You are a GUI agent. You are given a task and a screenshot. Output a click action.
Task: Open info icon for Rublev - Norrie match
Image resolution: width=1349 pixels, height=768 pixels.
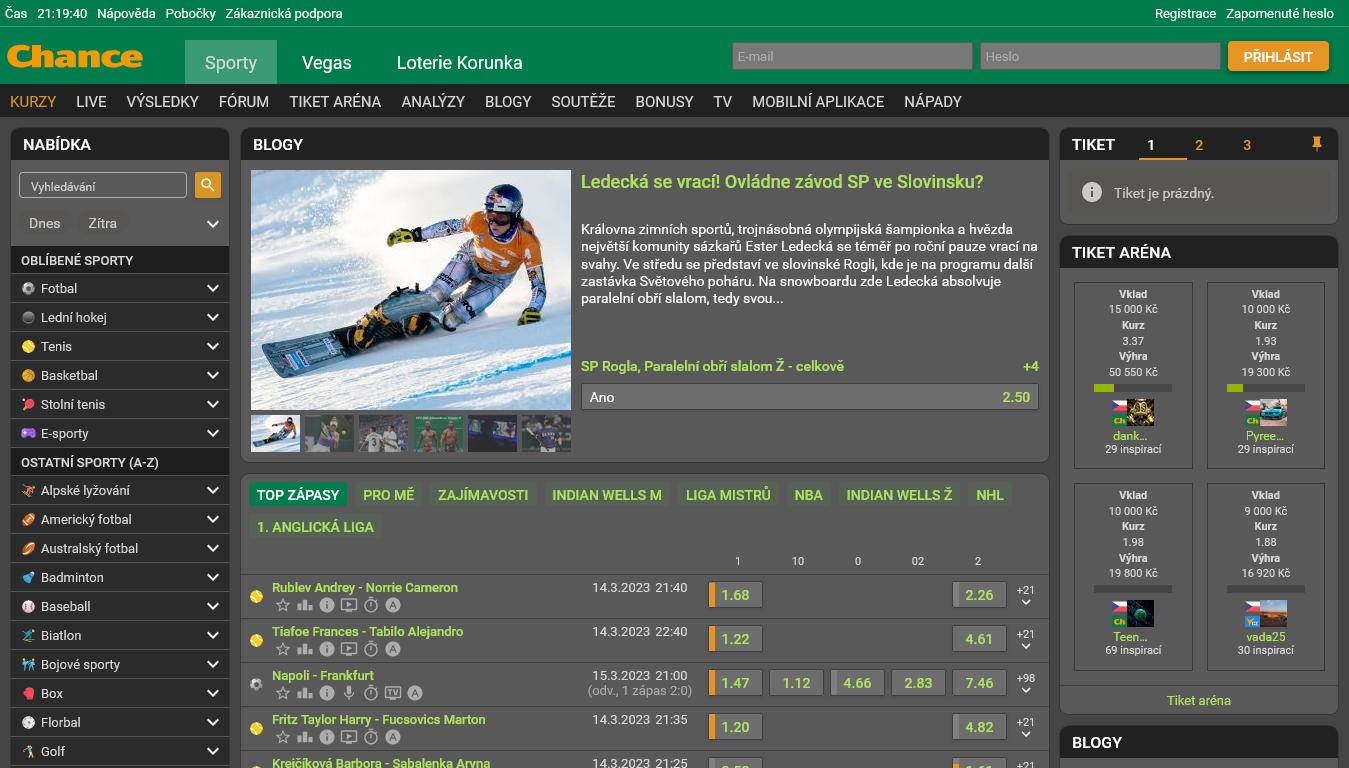327,605
